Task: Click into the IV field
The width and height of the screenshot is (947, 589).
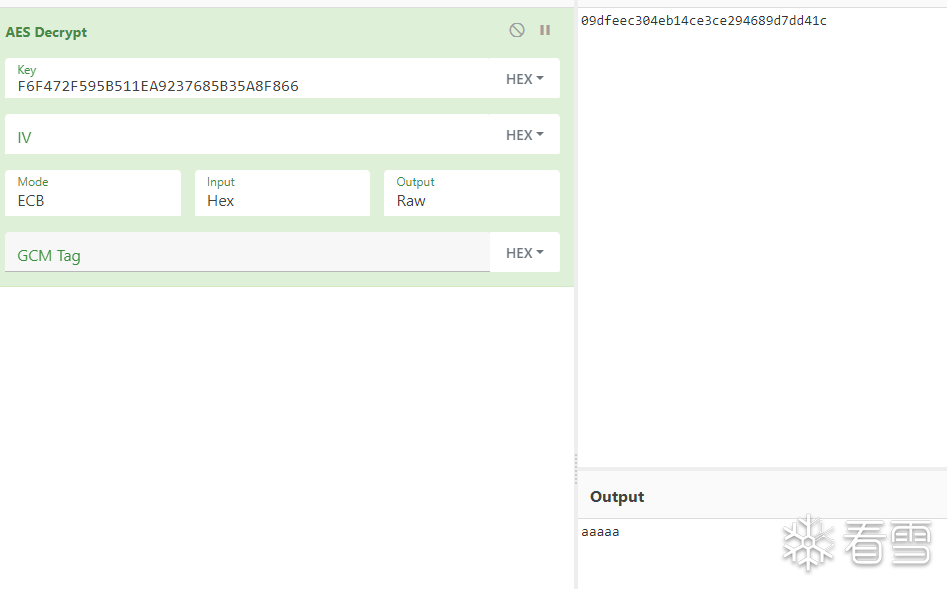Action: tap(250, 136)
